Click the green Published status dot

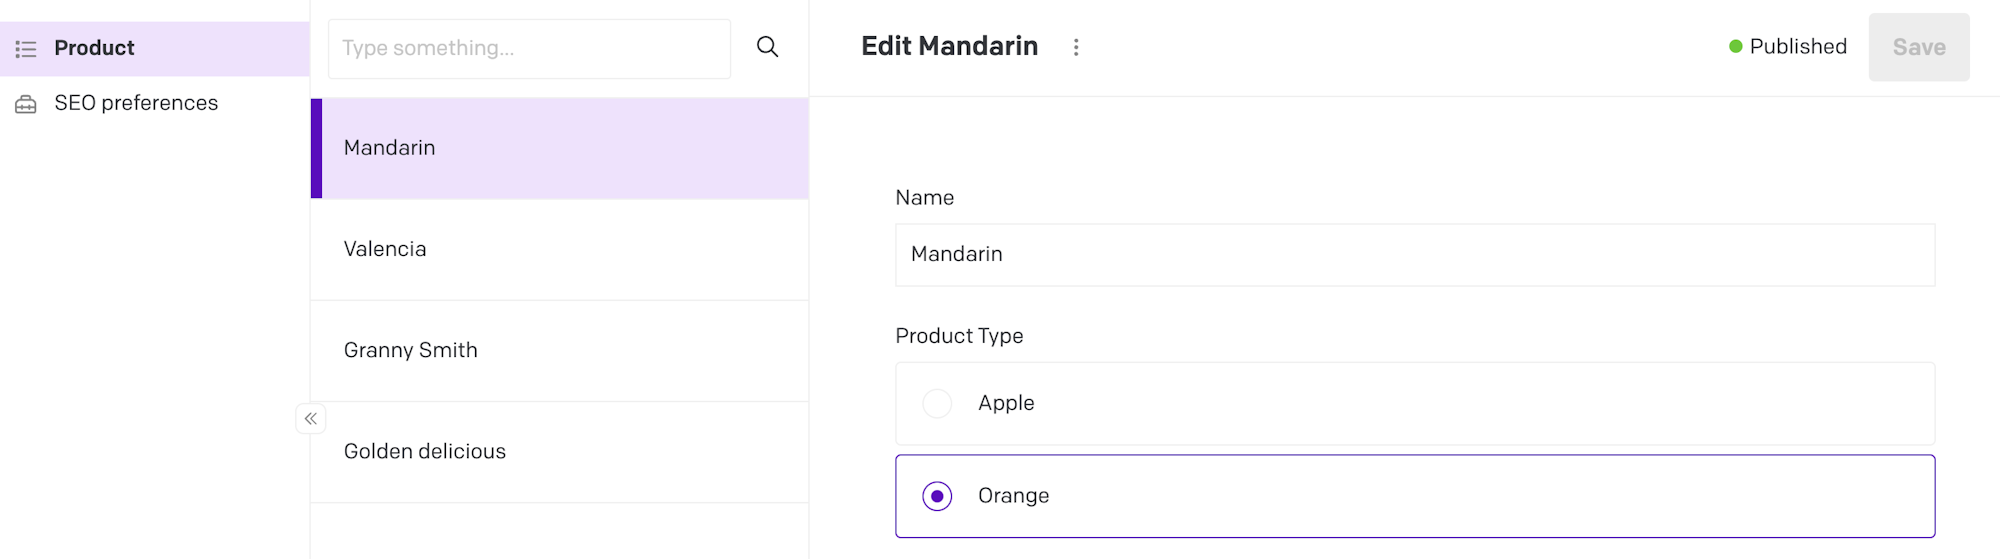[x=1736, y=47]
